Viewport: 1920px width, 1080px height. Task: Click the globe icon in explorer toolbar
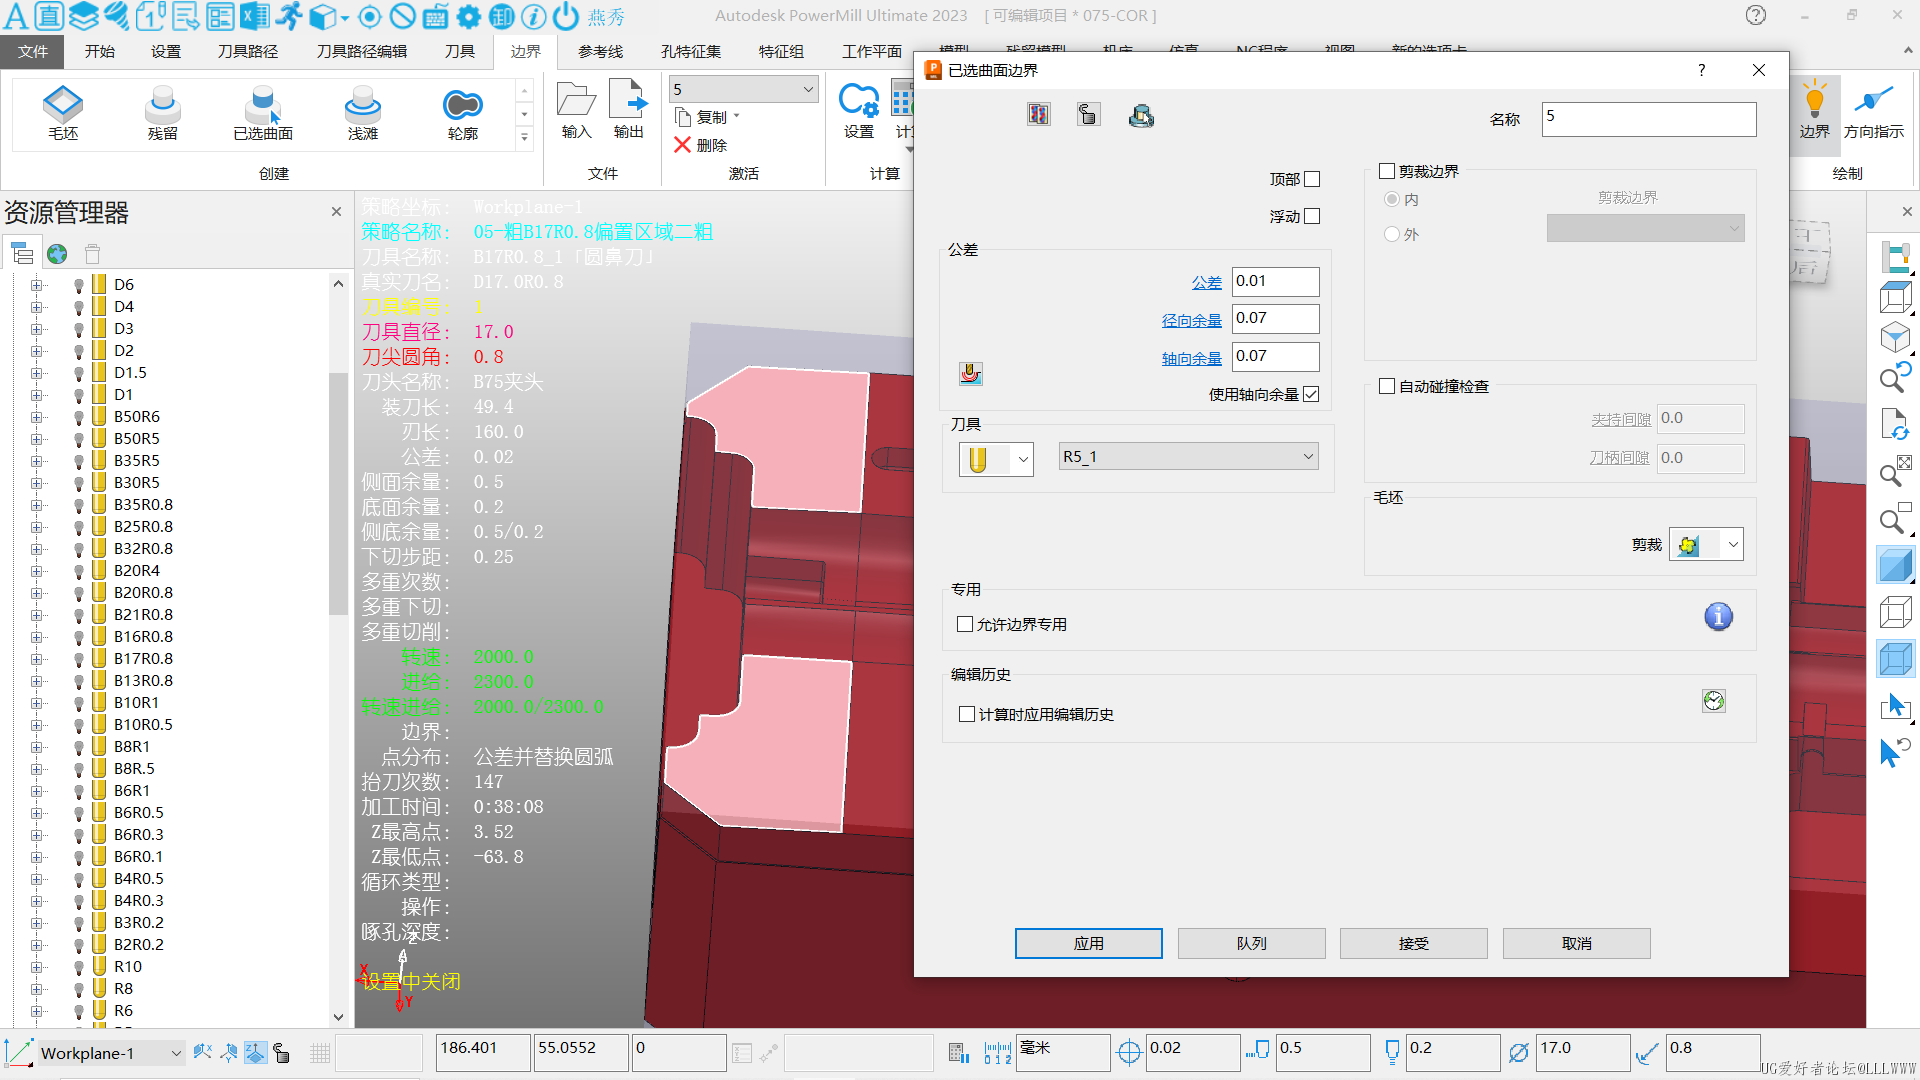(x=57, y=254)
